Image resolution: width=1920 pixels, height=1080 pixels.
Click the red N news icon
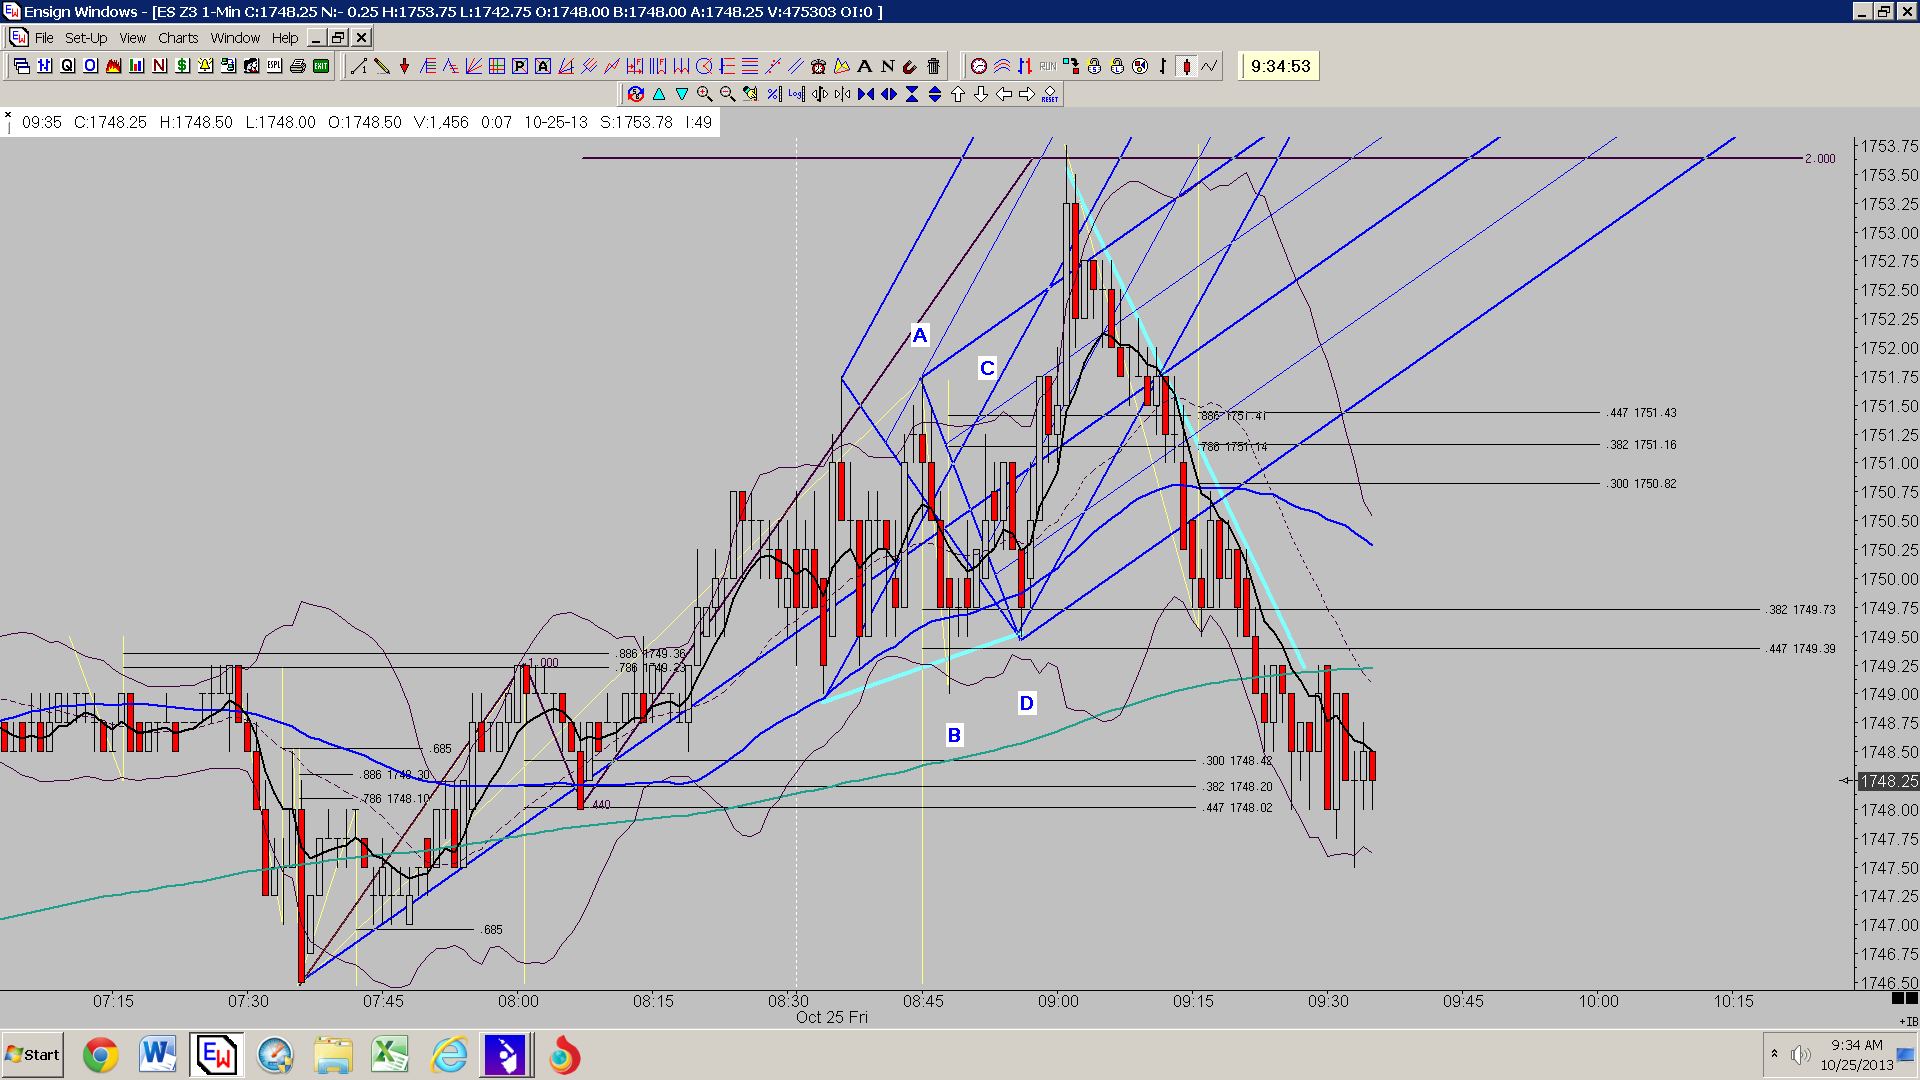pyautogui.click(x=159, y=66)
